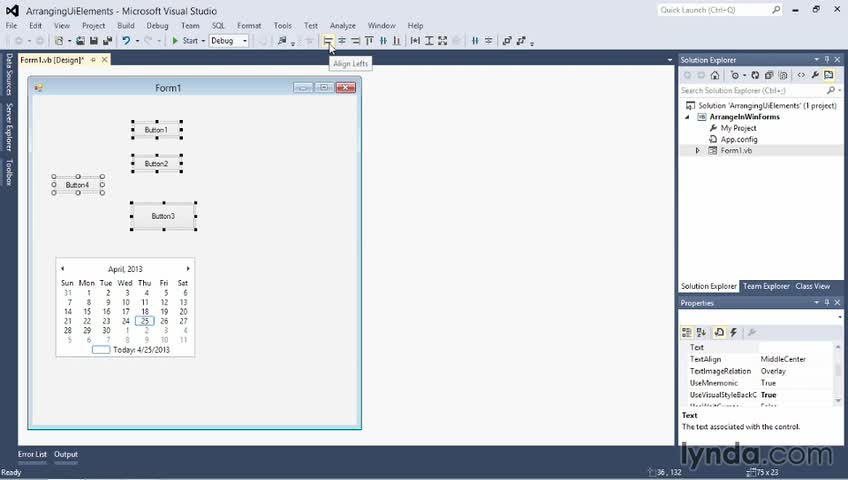The image size is (848, 480).
Task: Click the View Code angle-brackets icon
Action: click(801, 75)
